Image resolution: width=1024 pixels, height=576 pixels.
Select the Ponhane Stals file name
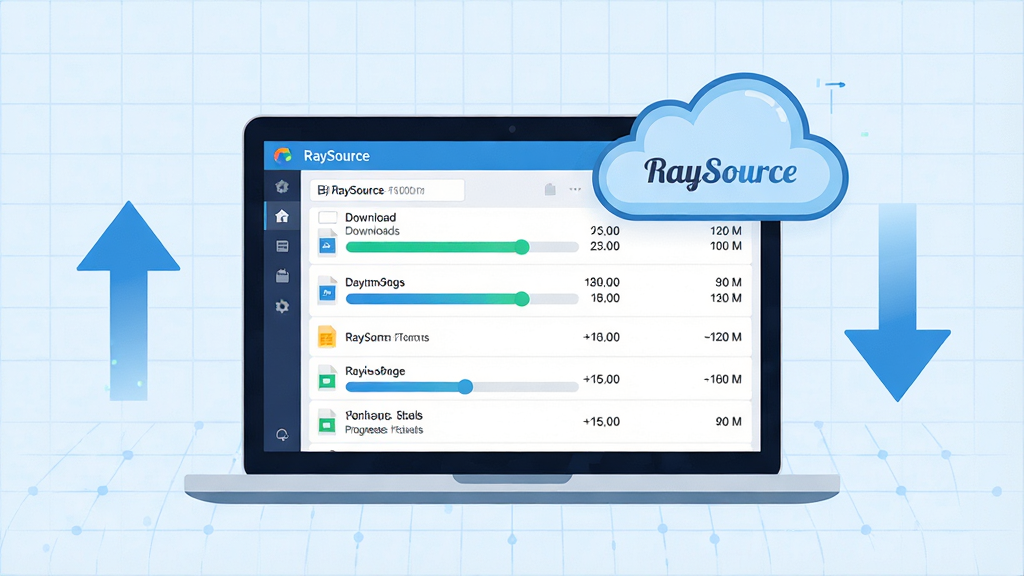tap(383, 415)
